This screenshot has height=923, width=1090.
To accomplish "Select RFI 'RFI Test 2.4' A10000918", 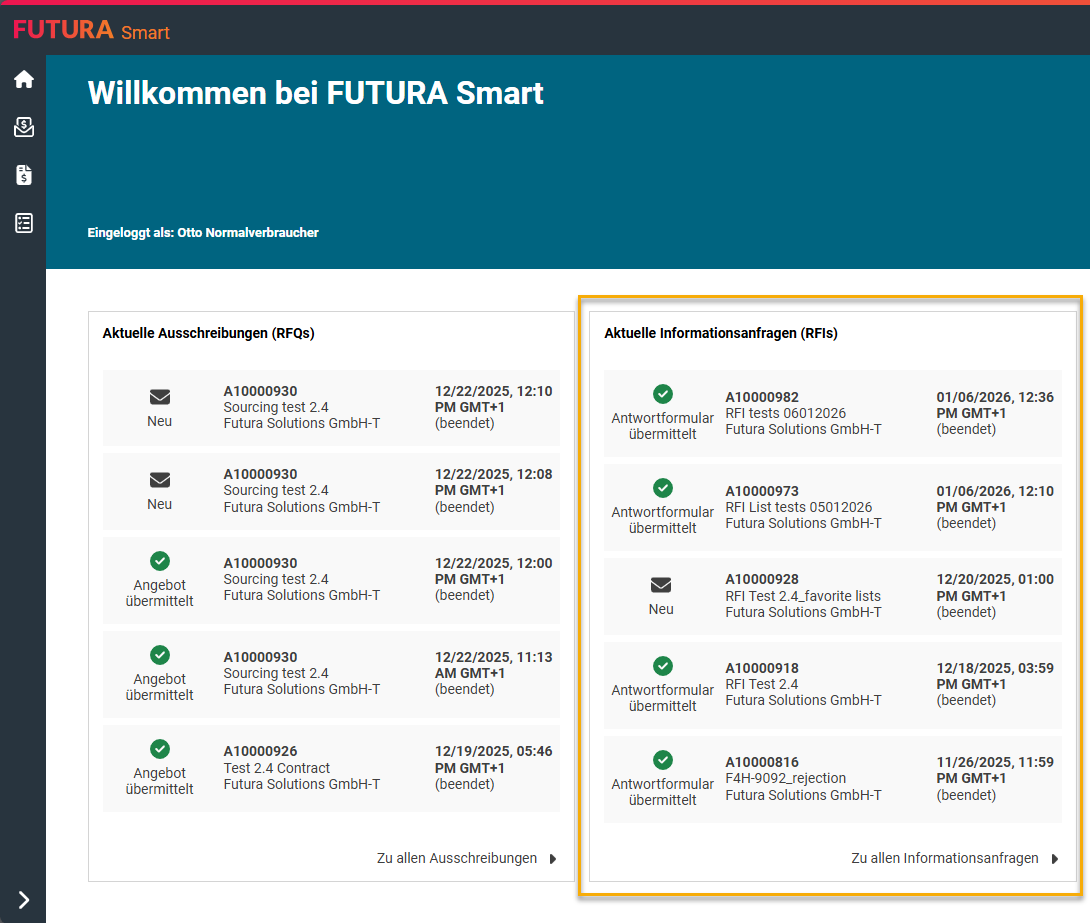I will [x=762, y=684].
